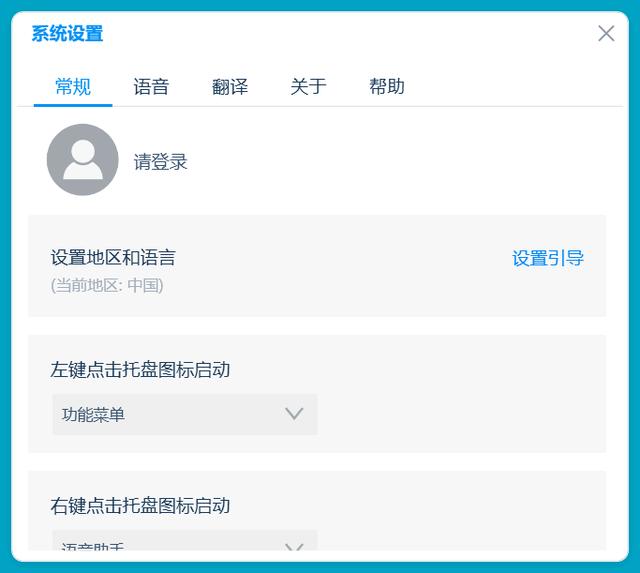Click the 右键点击托盘图标启动 label
The height and width of the screenshot is (573, 640).
tap(140, 506)
